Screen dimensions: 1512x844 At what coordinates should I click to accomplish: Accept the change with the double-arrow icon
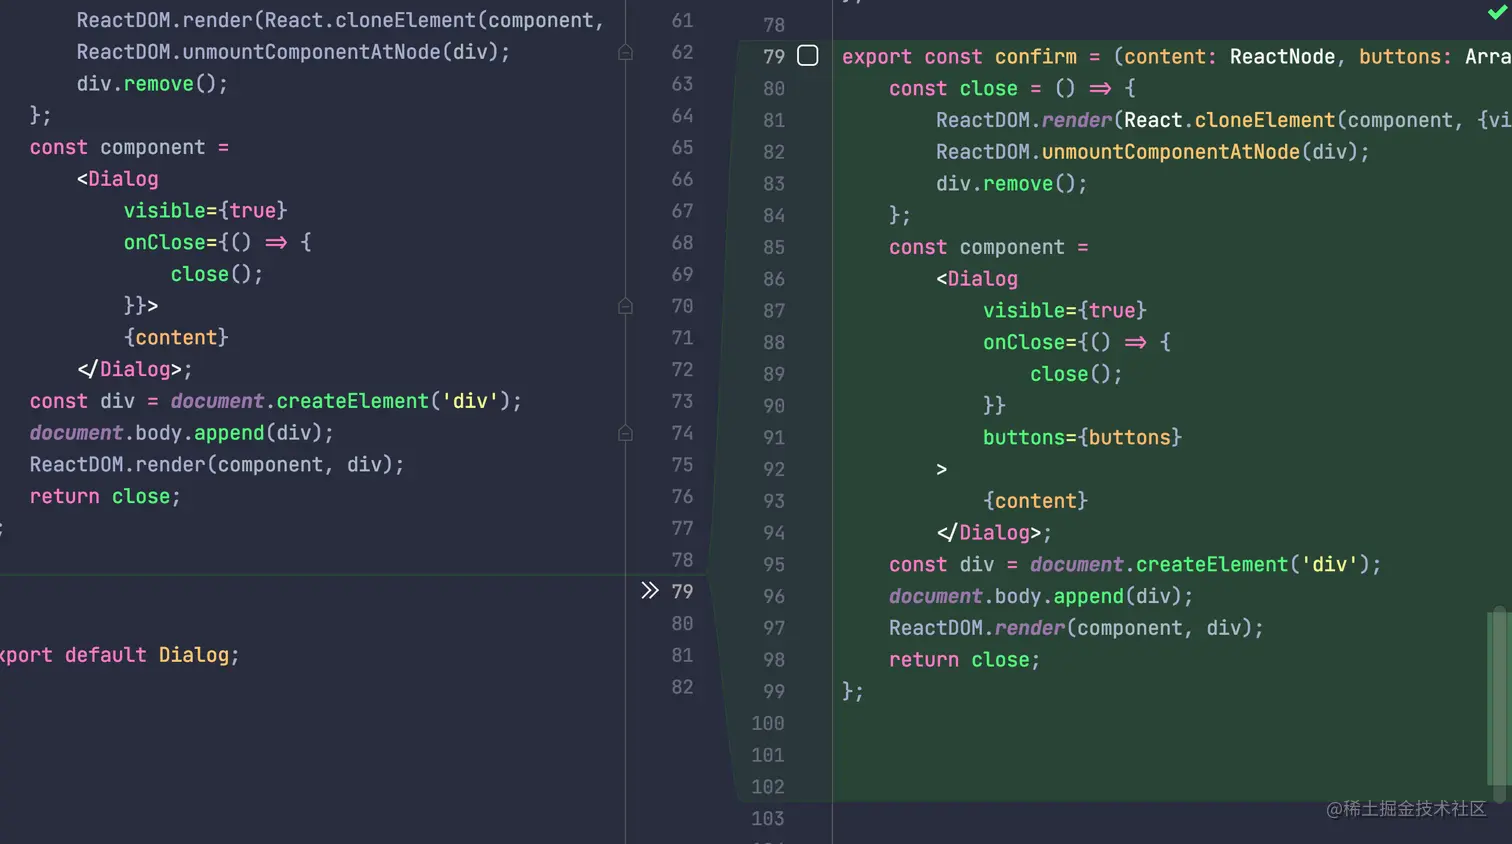click(x=650, y=591)
